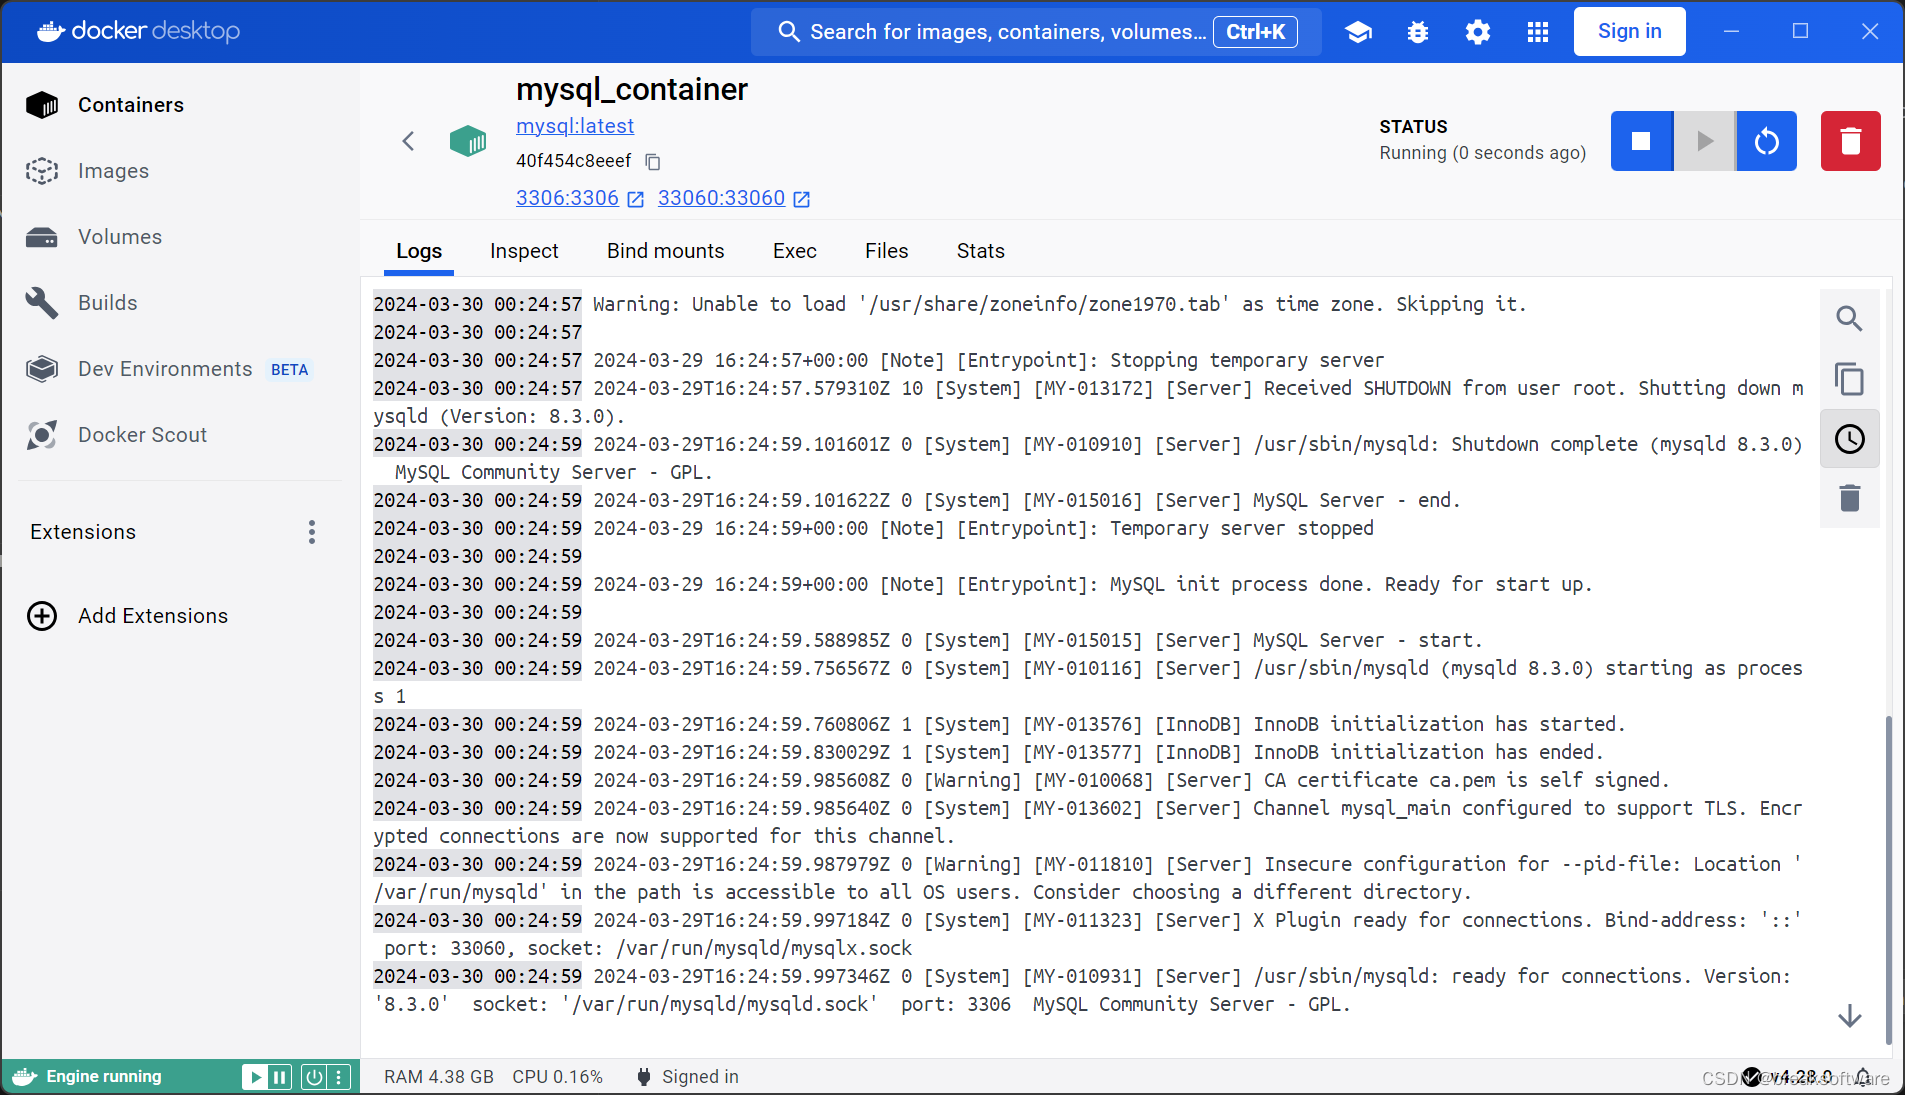Click the global search field
This screenshot has height=1095, width=1905.
coord(1036,32)
